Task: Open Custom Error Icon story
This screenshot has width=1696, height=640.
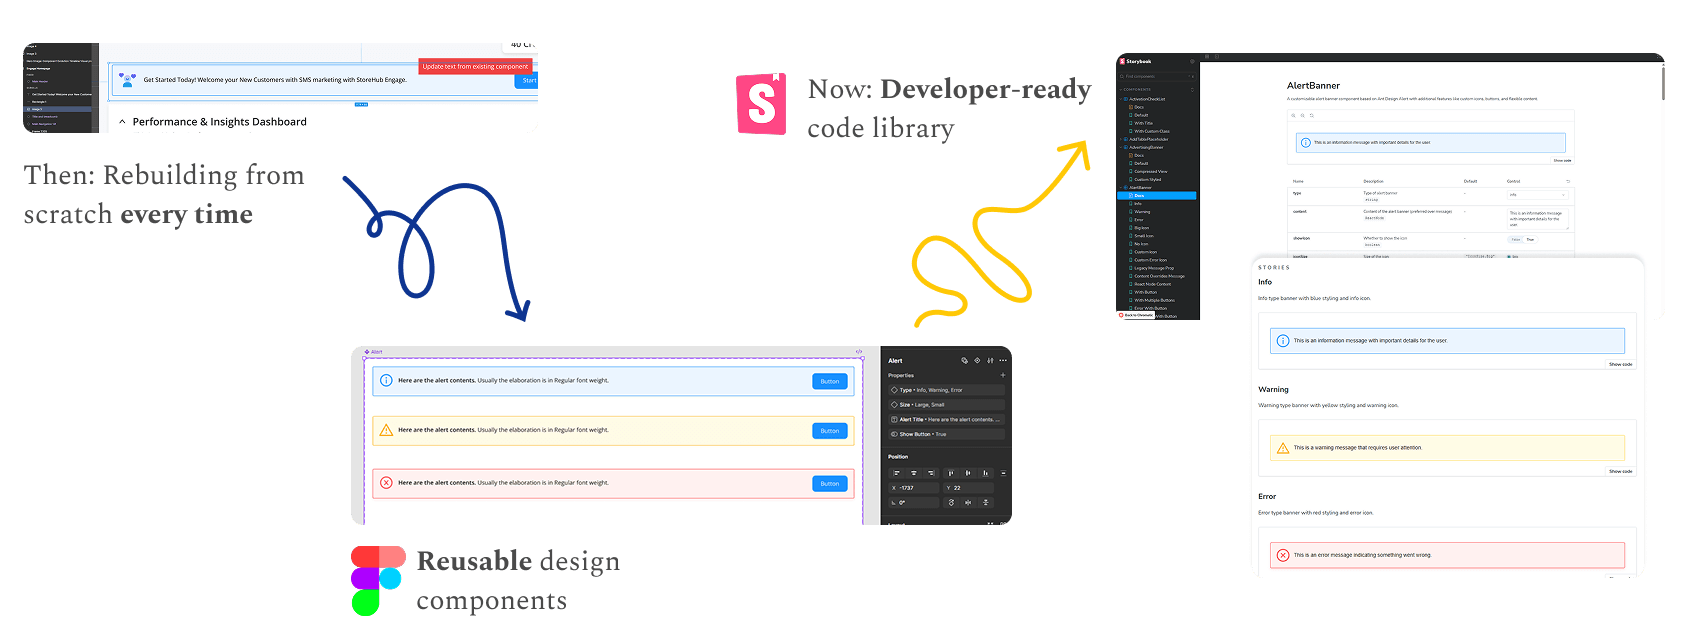Action: pos(1149,260)
